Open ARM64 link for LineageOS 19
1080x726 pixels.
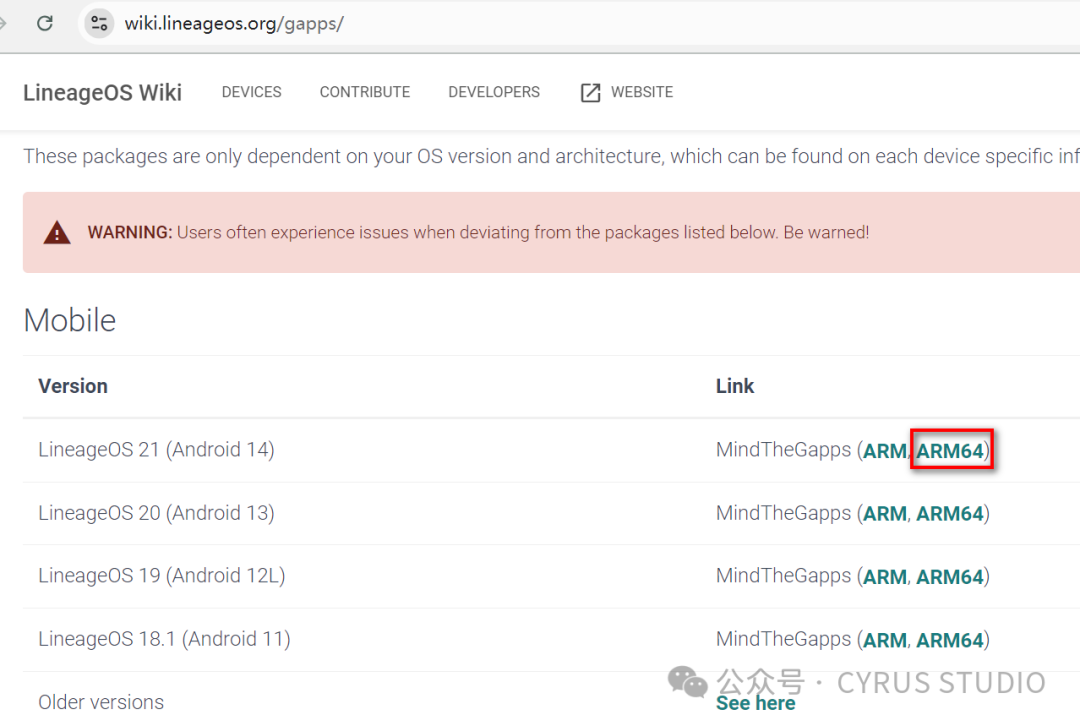click(x=950, y=577)
